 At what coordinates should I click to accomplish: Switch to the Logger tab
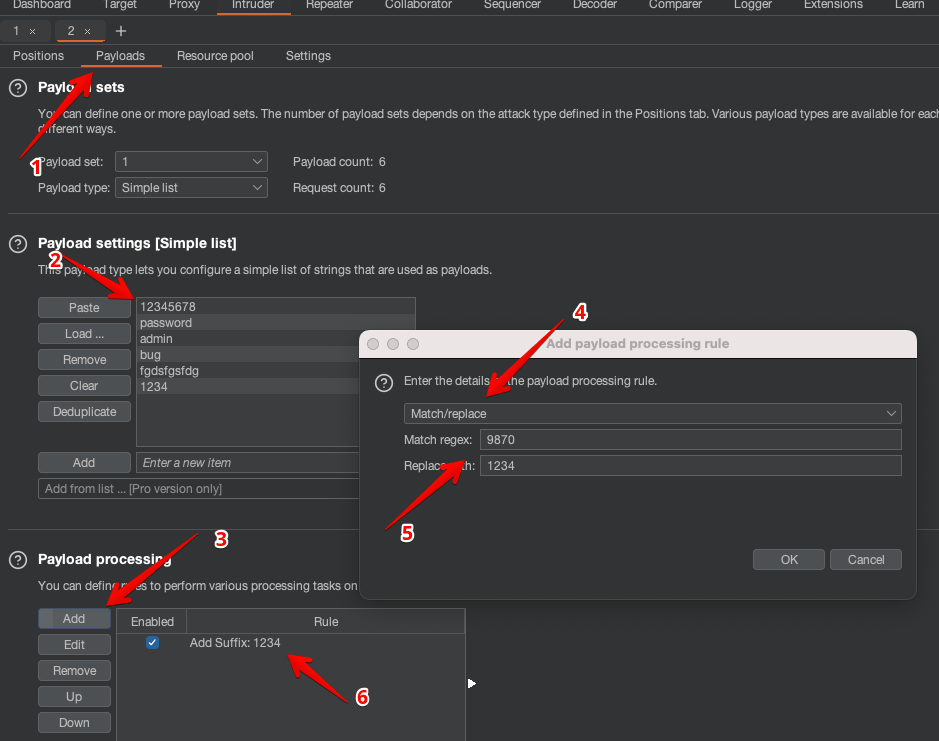[x=753, y=5]
